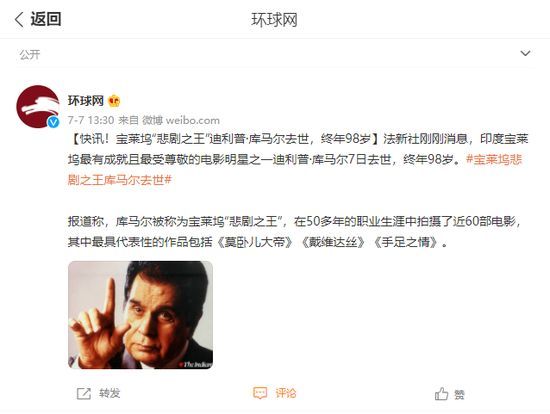This screenshot has height=414, width=550.
Task: Click the orange comment bubble icon
Action: point(260,393)
